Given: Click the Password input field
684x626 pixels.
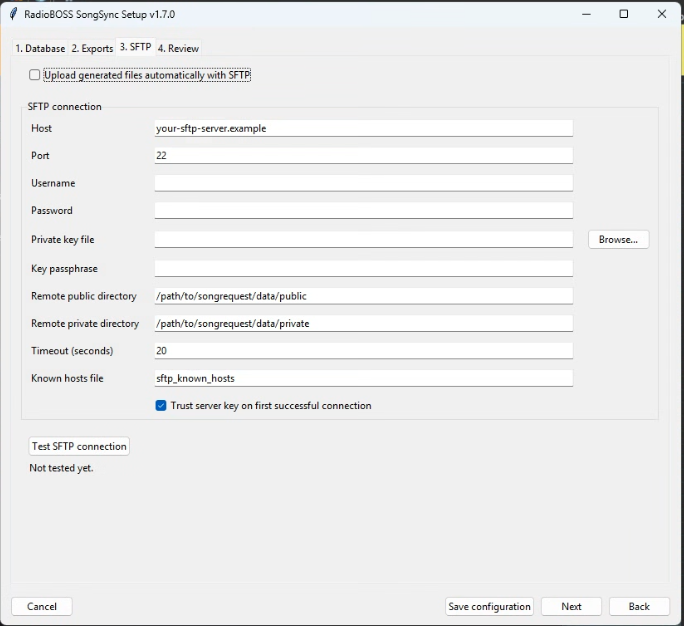Looking at the screenshot, I should pos(364,210).
